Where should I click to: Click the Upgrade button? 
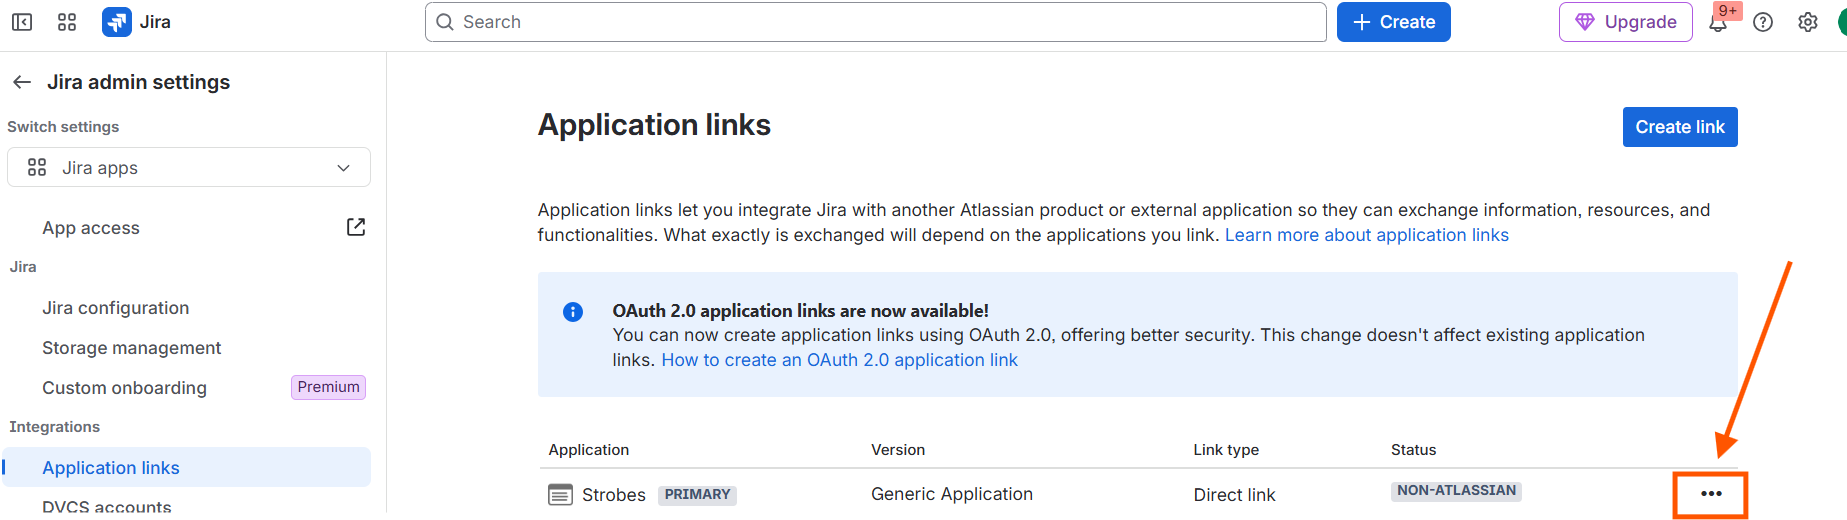click(1626, 22)
